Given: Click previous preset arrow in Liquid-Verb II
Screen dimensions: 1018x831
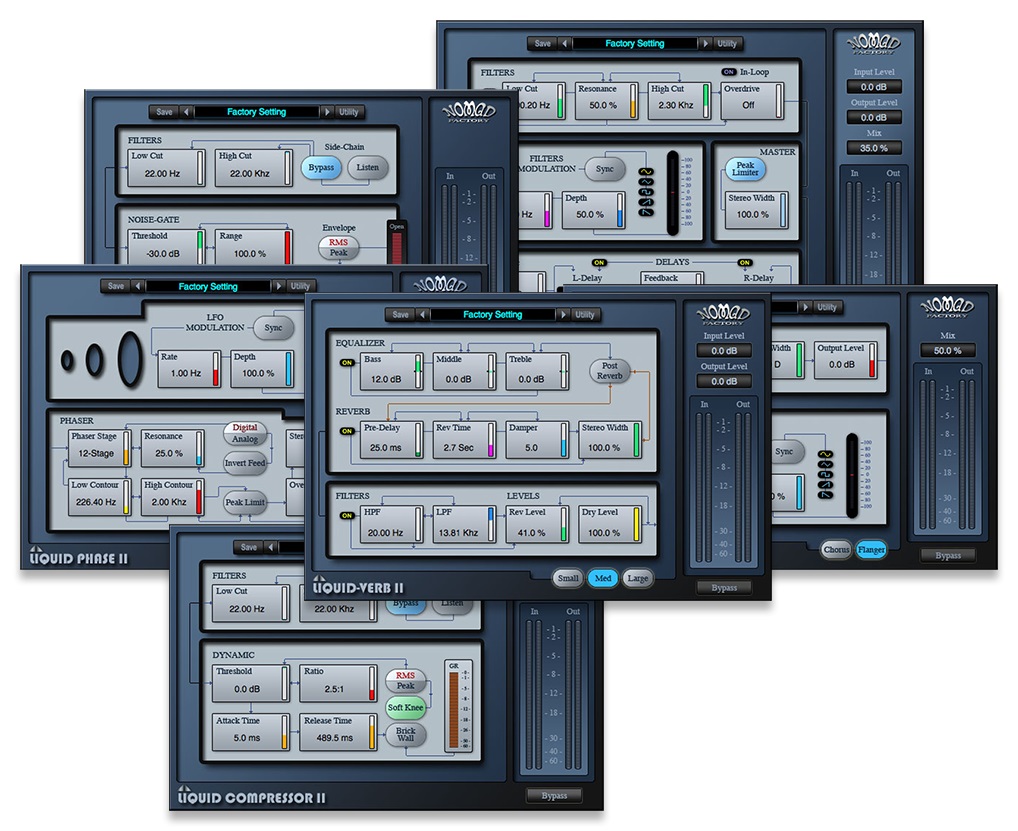Looking at the screenshot, I should tap(423, 315).
